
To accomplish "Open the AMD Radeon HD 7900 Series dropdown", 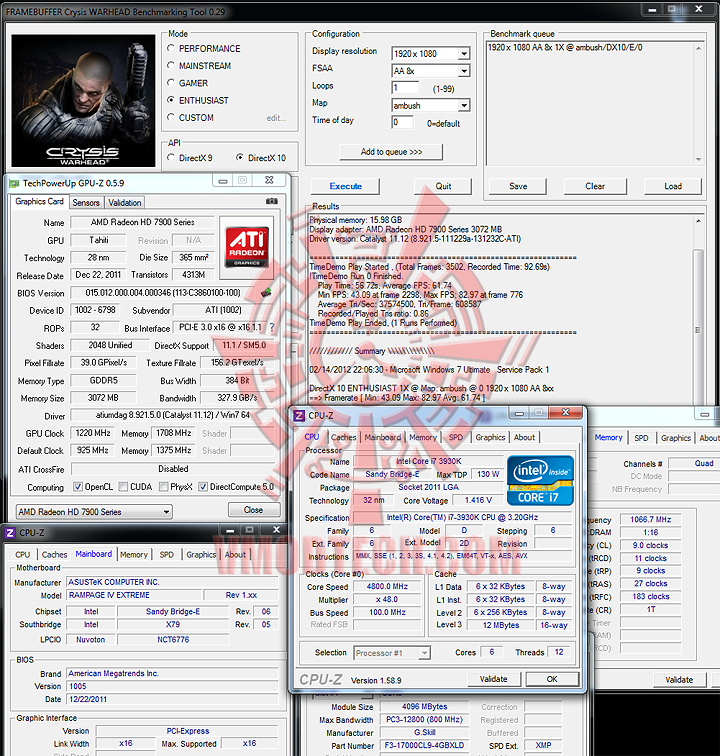I will pyautogui.click(x=95, y=512).
